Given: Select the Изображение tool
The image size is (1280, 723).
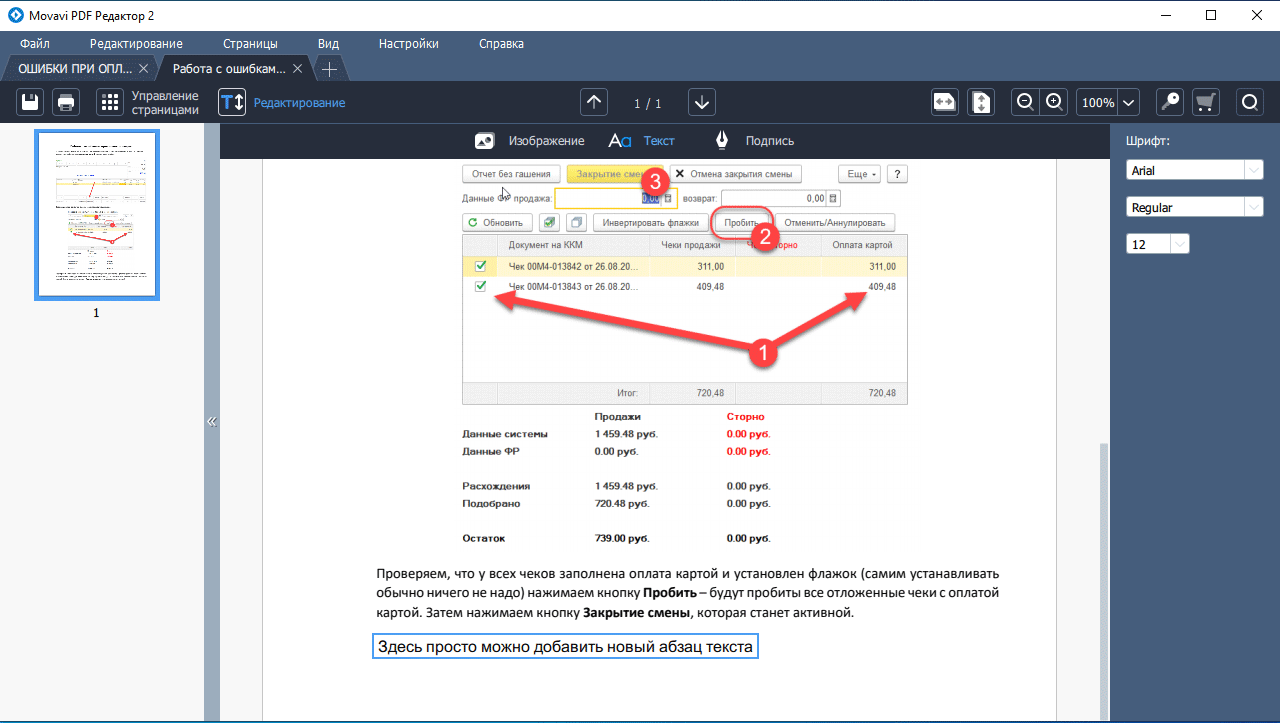Looking at the screenshot, I should pos(530,141).
